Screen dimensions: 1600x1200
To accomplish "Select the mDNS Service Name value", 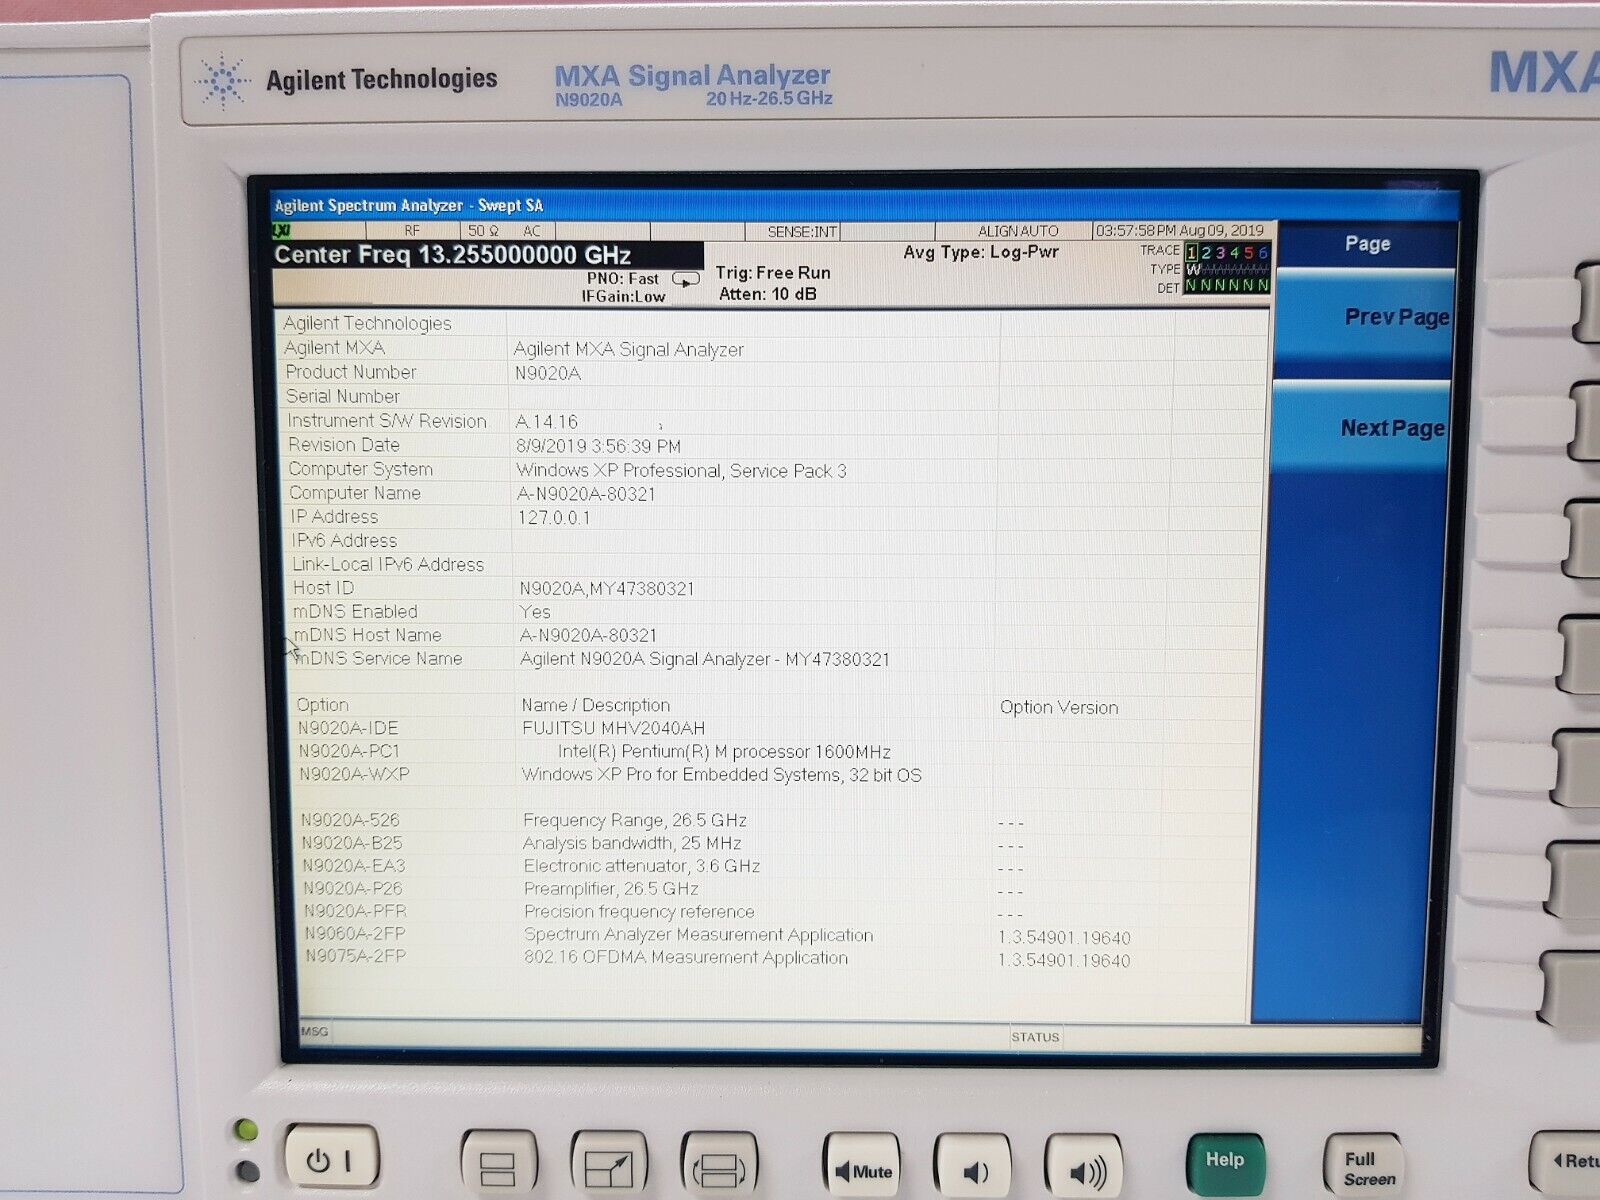I will click(x=705, y=660).
